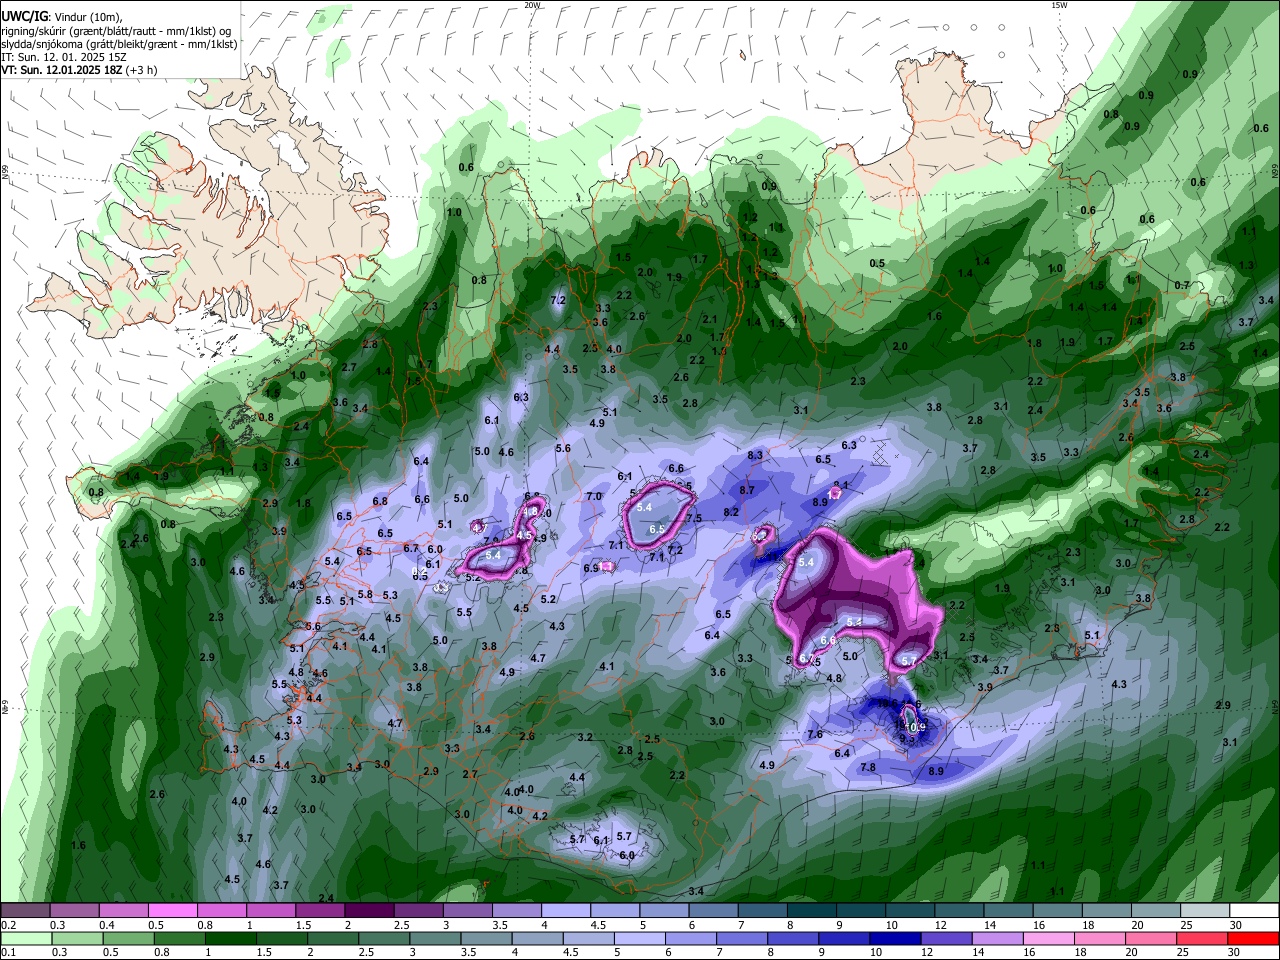Click the 0.2 swatch on the upper snow scale
The height and width of the screenshot is (960, 1280).
point(25,911)
